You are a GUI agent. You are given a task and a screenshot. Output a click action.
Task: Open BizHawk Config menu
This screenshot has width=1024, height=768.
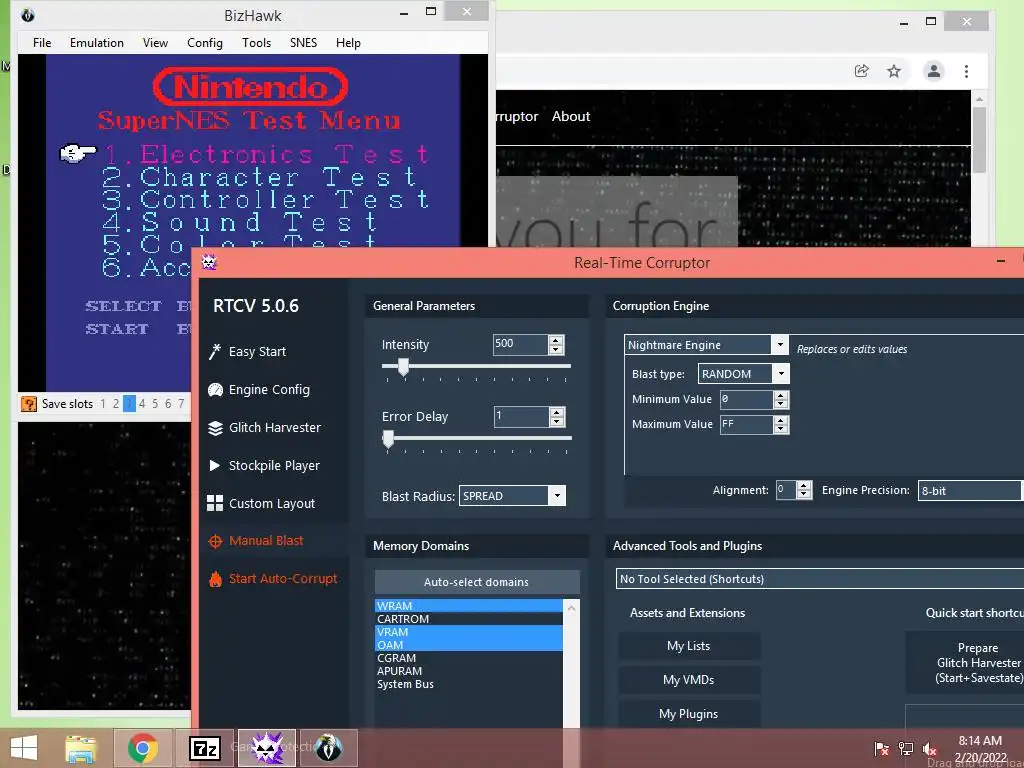point(204,43)
